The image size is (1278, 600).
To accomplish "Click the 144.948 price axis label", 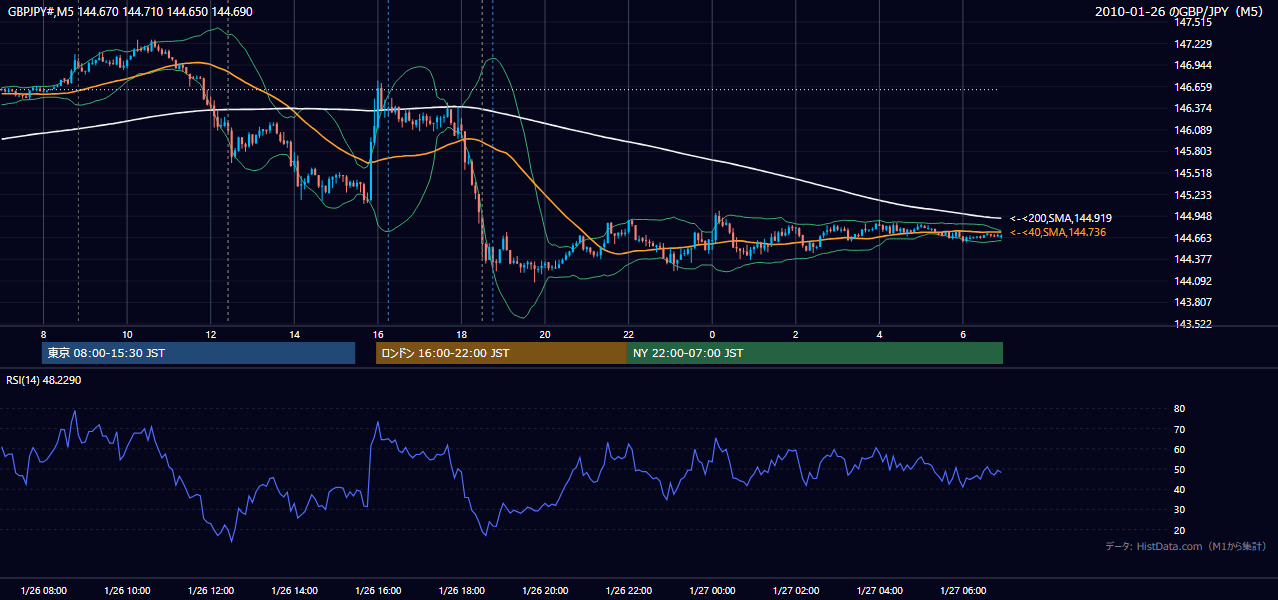I will [x=1192, y=217].
